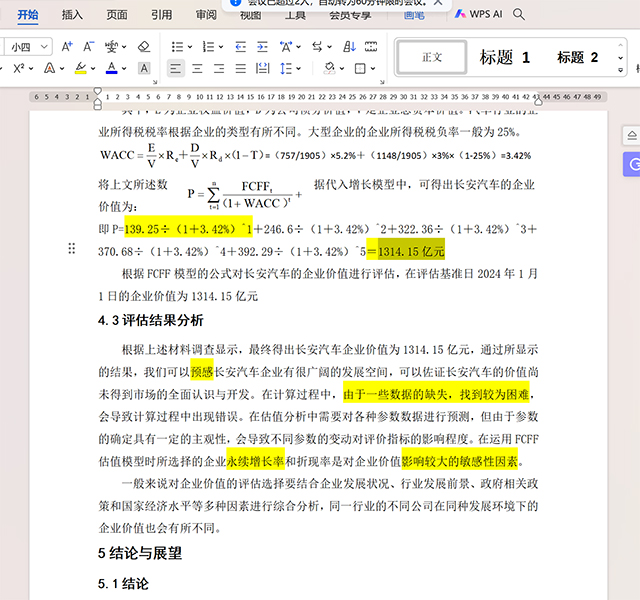Switch to the 开始 tab
The height and width of the screenshot is (600, 640).
(28, 15)
